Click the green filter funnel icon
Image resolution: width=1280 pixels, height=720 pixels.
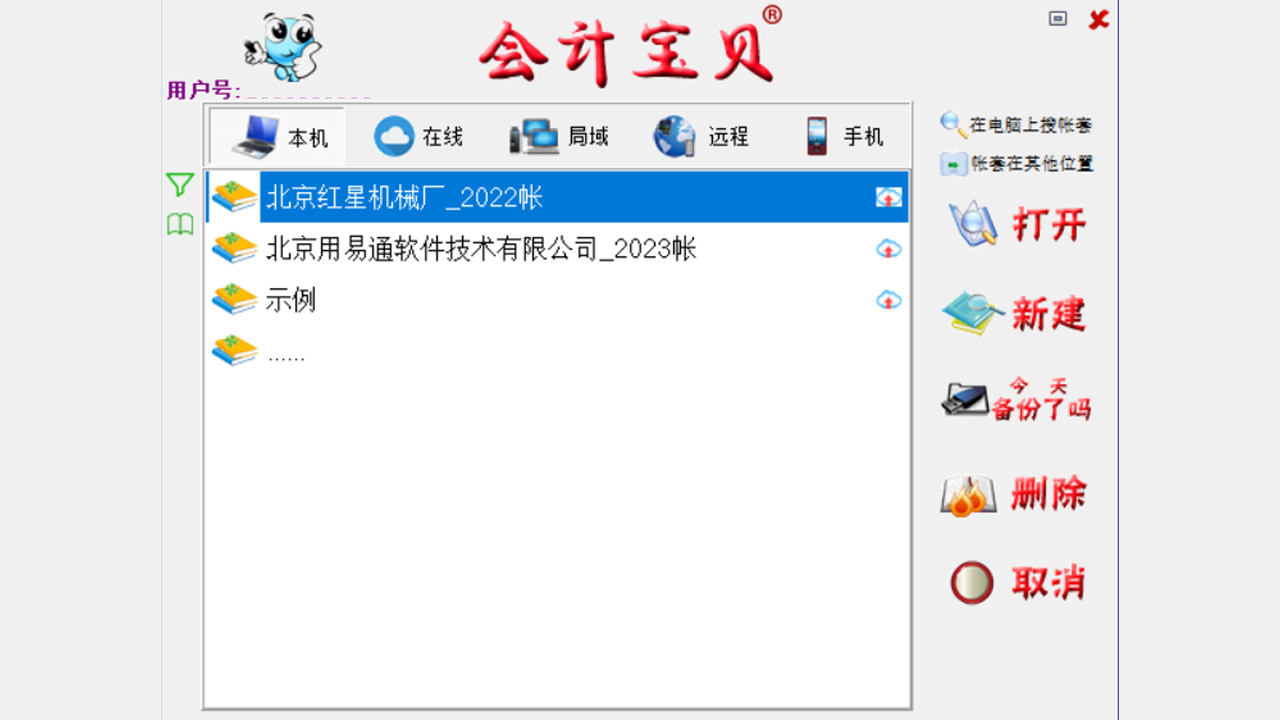pyautogui.click(x=180, y=185)
